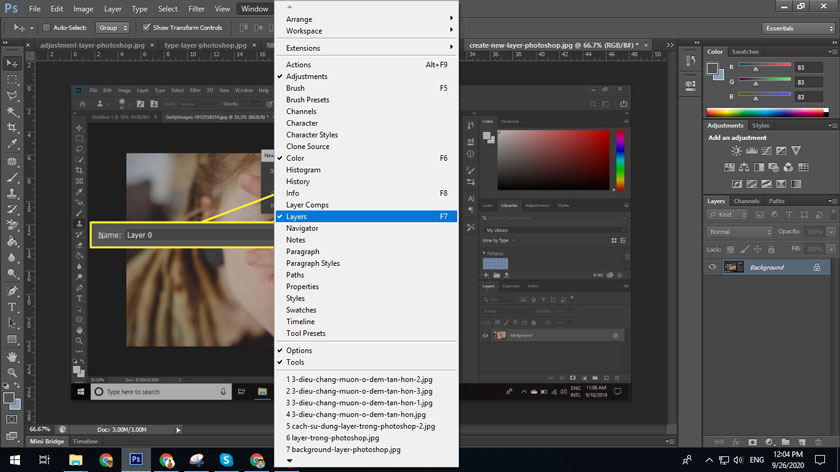Open the Filter menu
Screen dimensions: 840x472
coord(196,9)
